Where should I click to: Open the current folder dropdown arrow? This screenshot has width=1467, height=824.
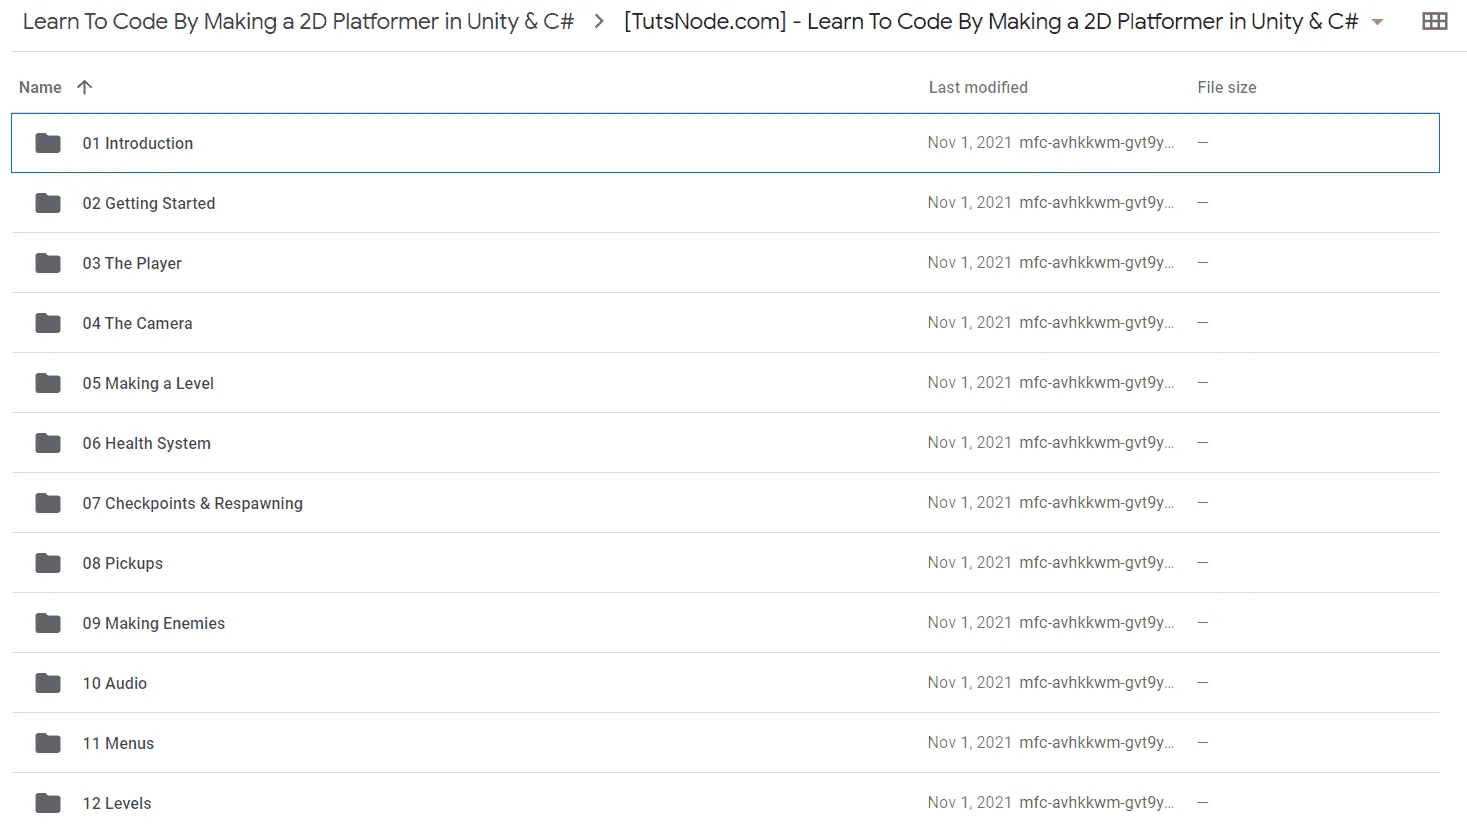[x=1377, y=22]
